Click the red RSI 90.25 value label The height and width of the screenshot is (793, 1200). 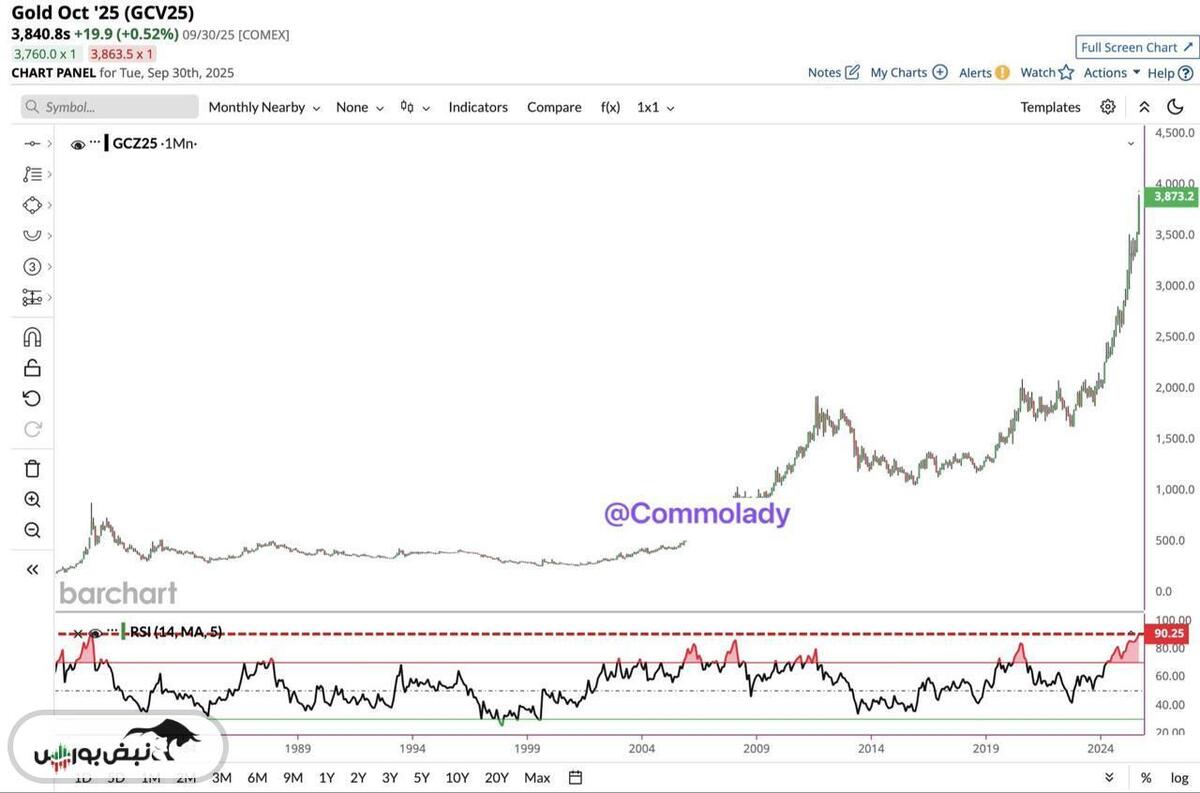[x=1171, y=633]
